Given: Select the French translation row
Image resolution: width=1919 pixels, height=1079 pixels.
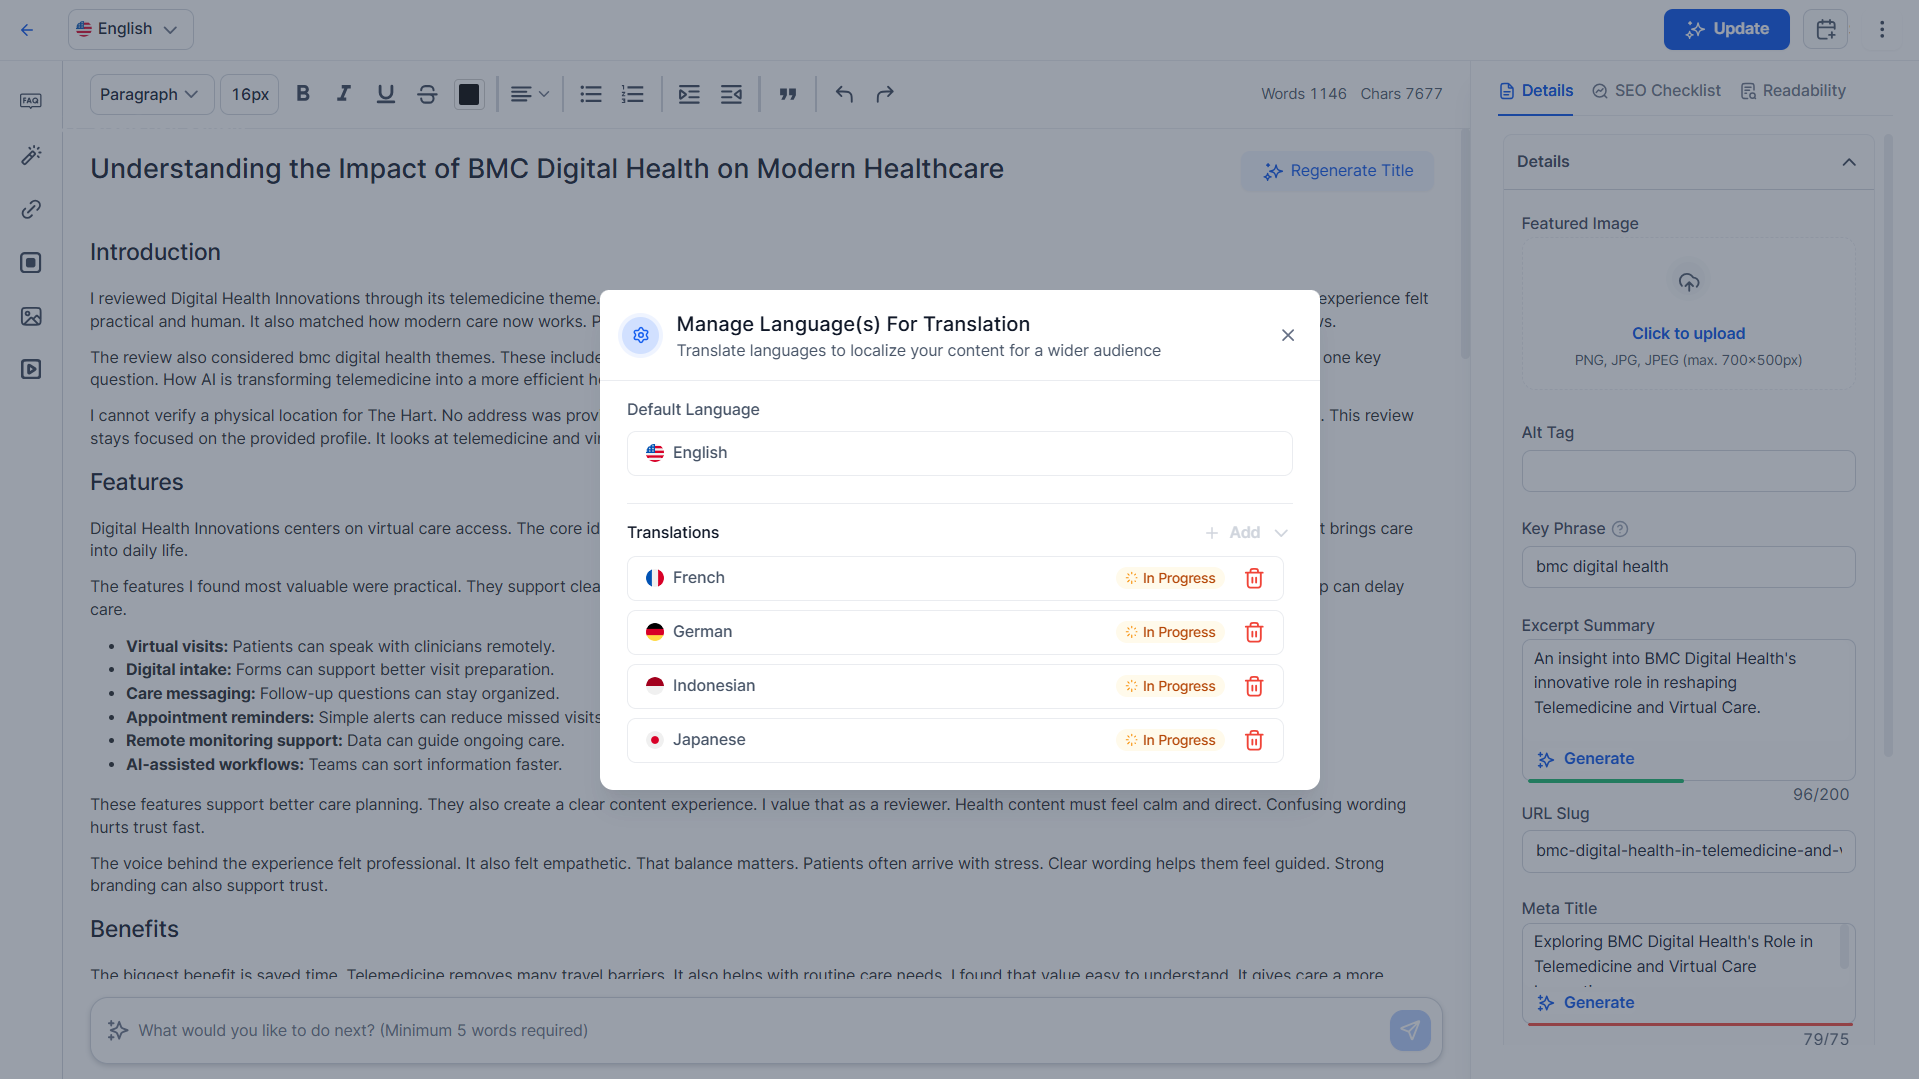Looking at the screenshot, I should coord(955,578).
